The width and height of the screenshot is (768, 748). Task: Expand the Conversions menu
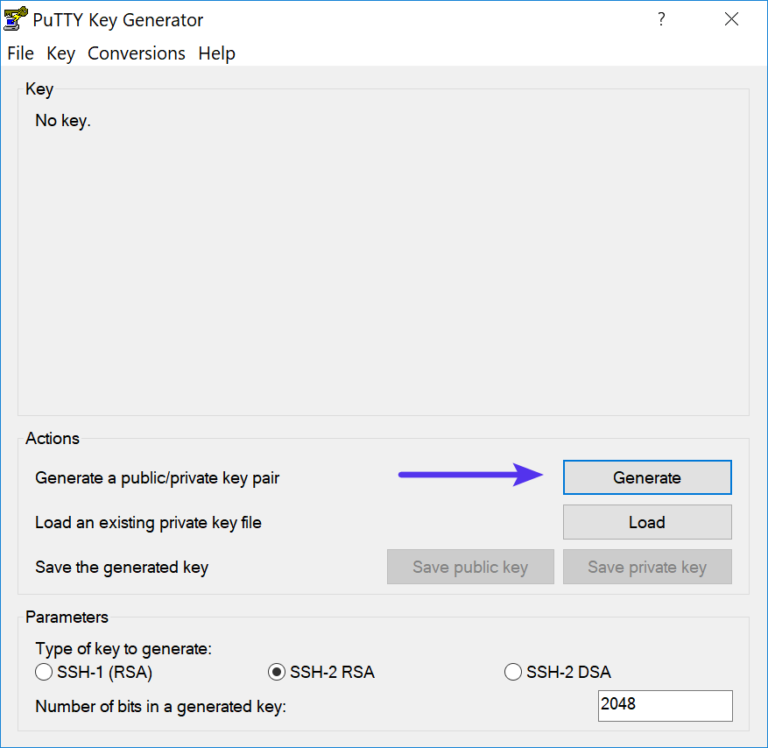click(x=136, y=53)
